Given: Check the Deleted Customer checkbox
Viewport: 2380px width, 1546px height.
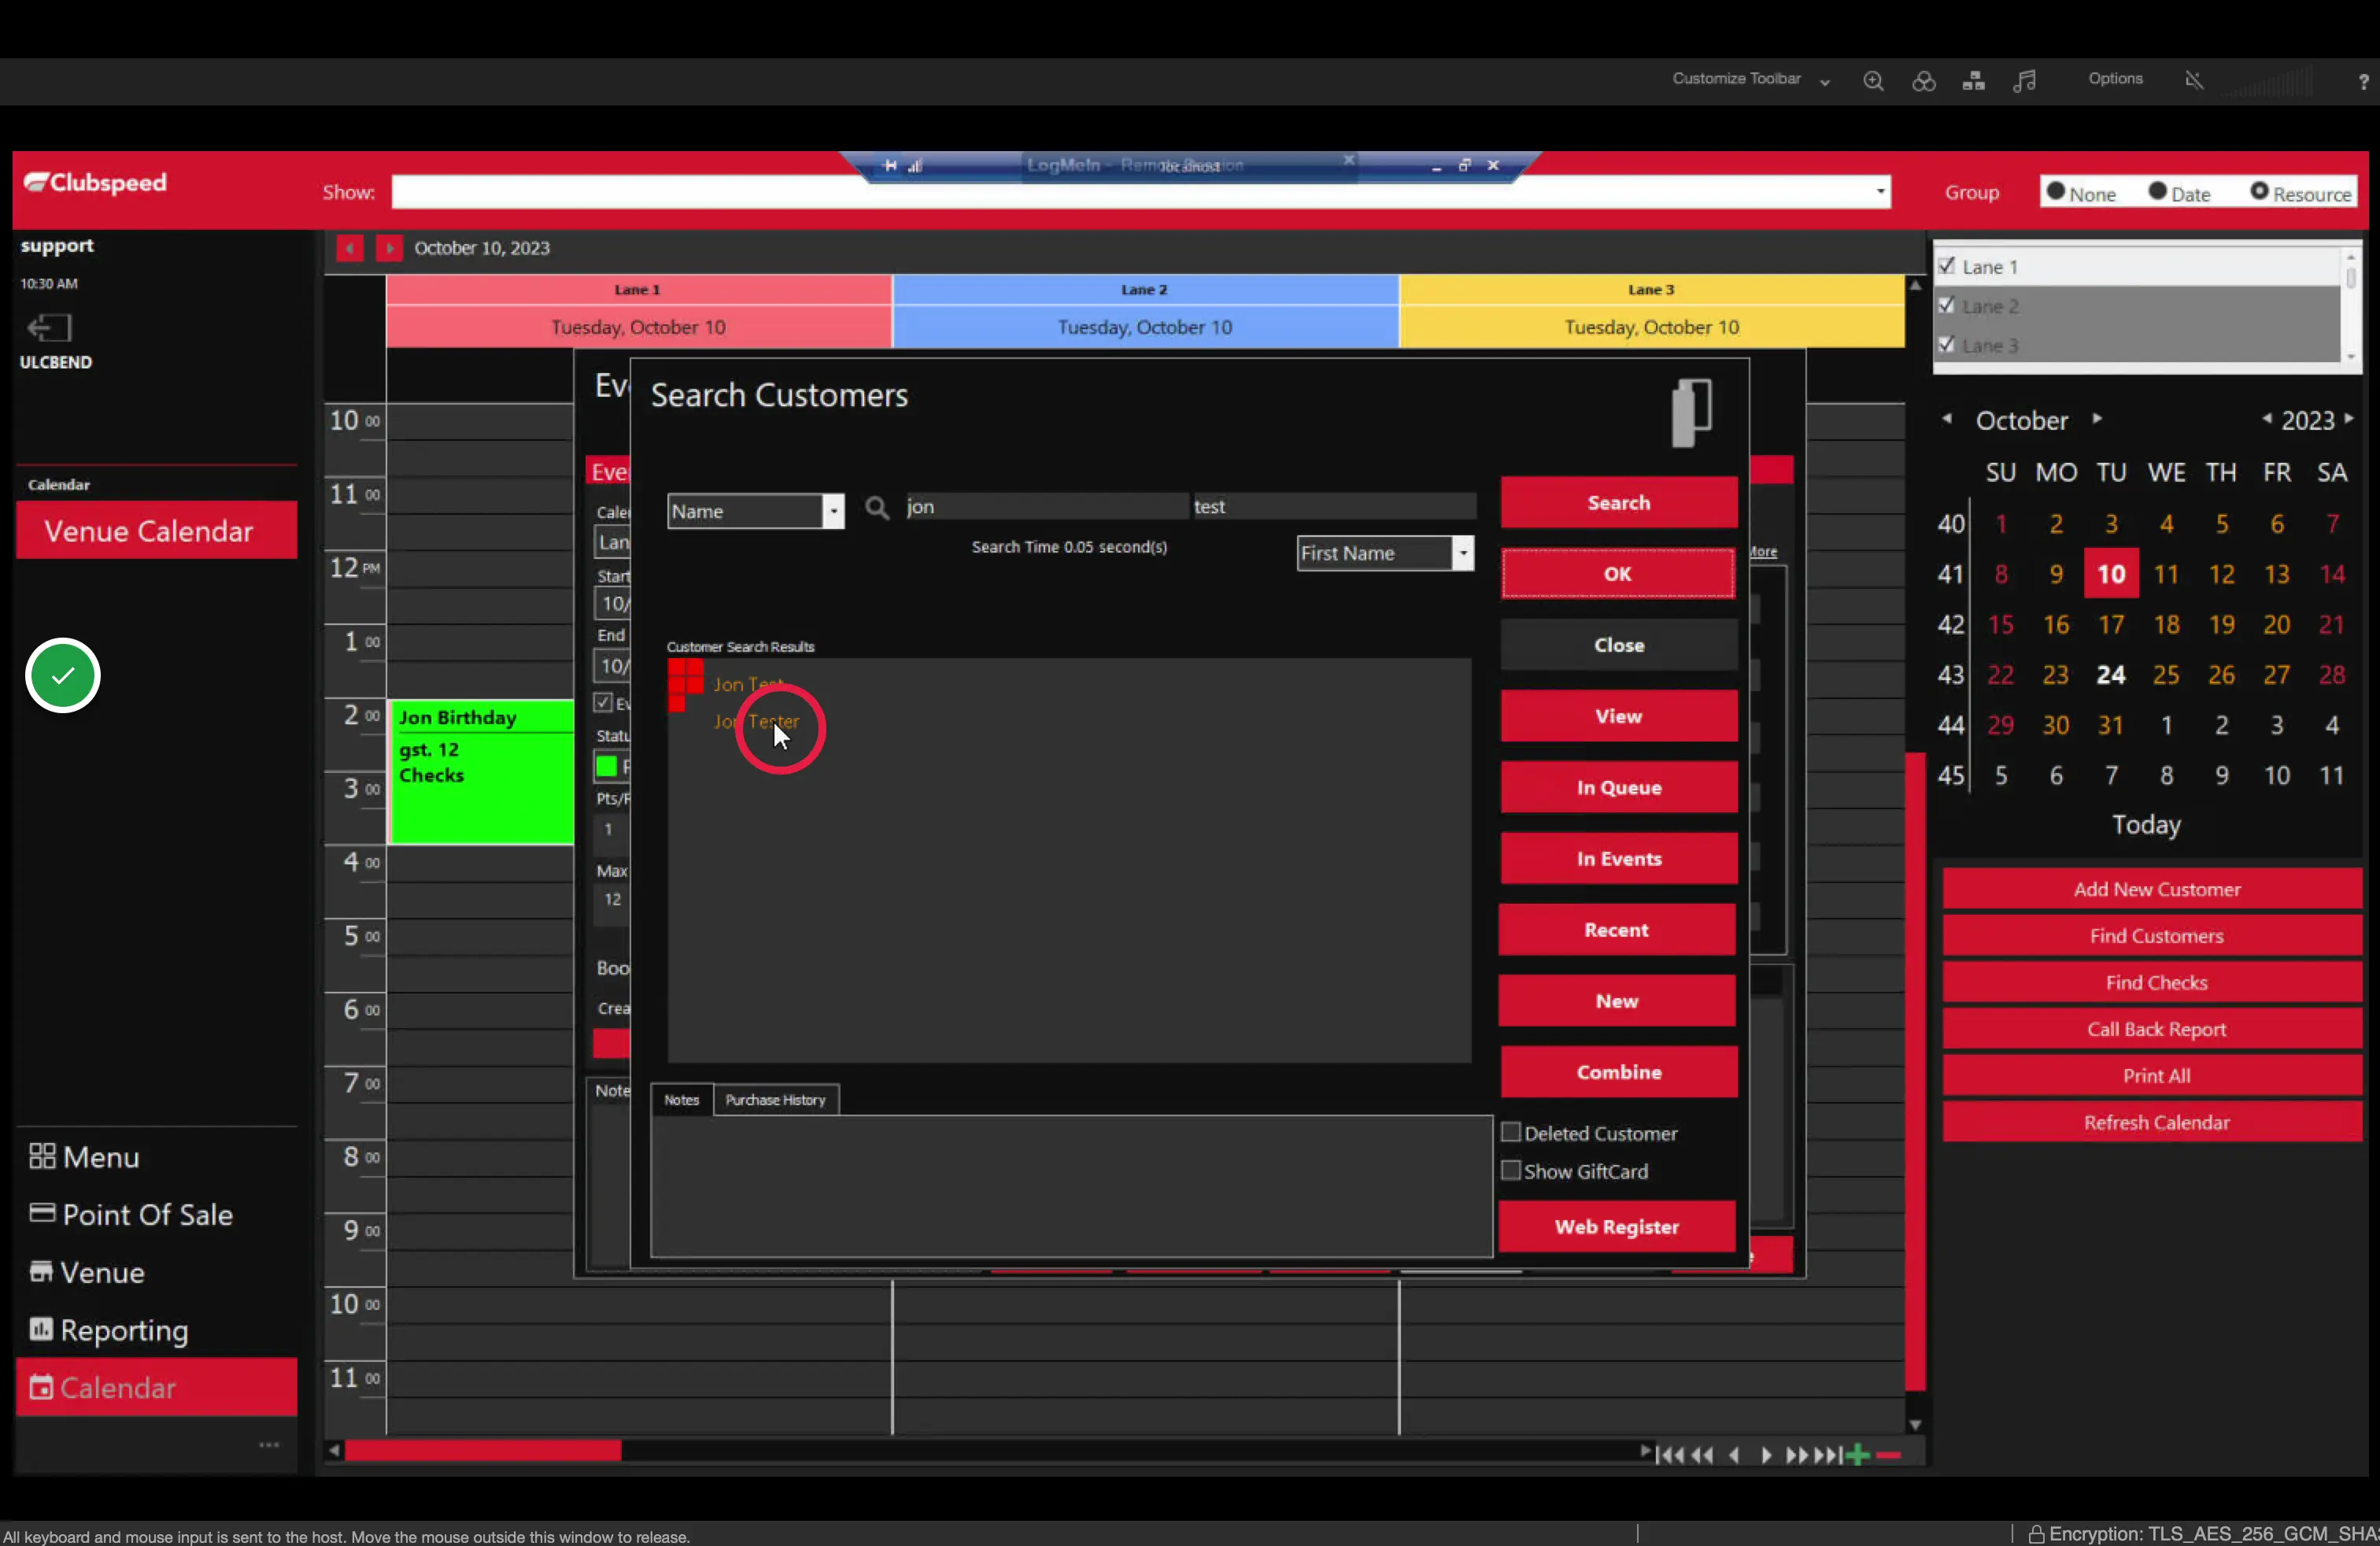Looking at the screenshot, I should 1511,1132.
